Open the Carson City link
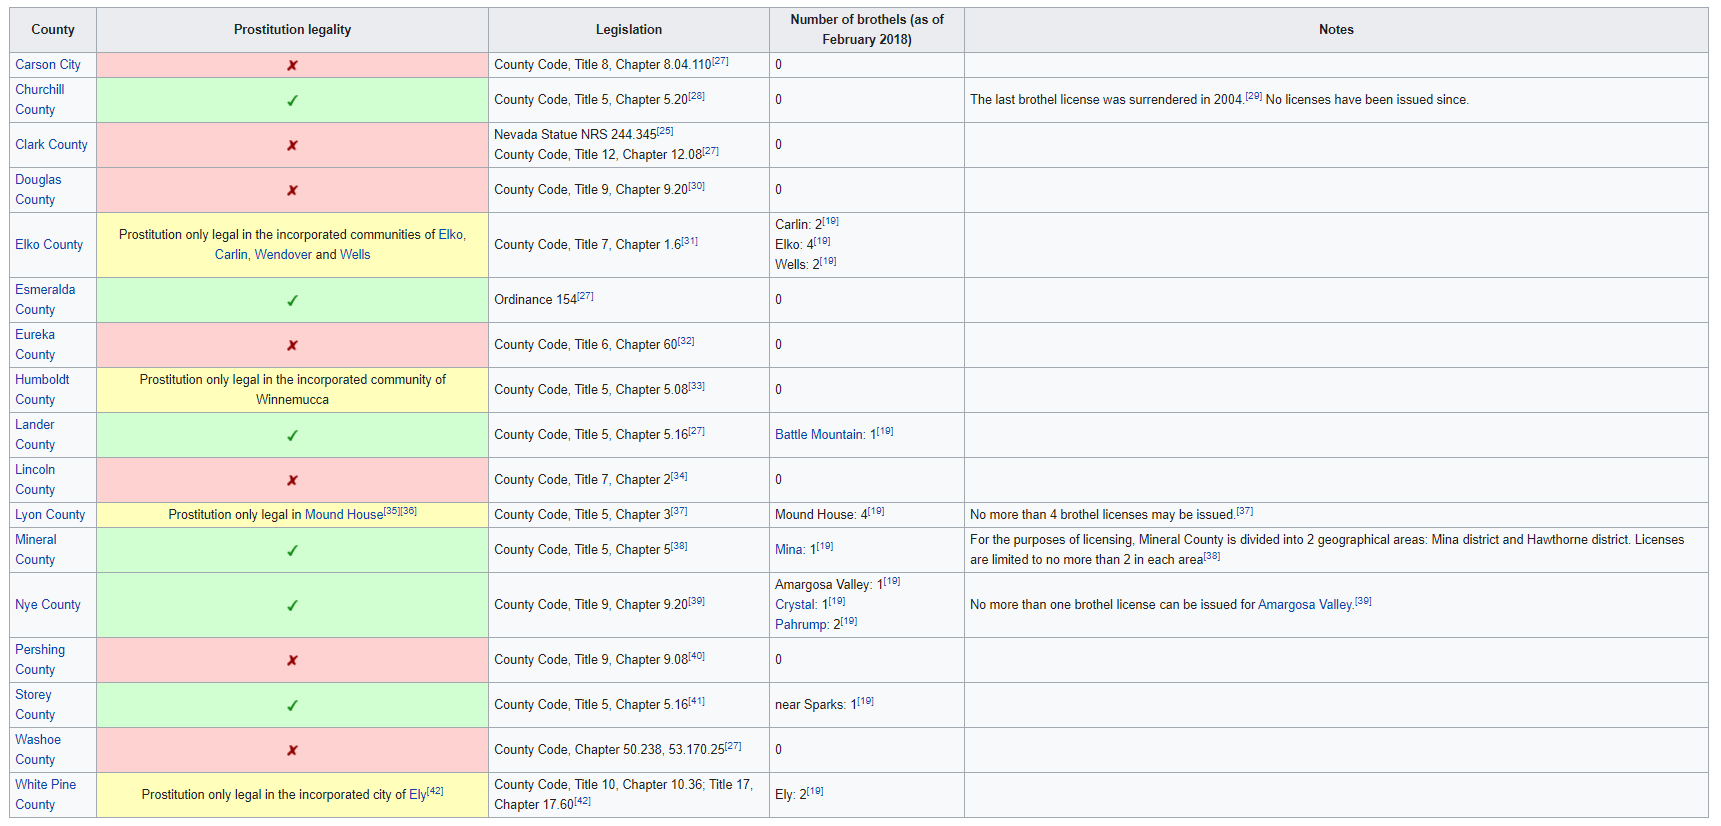Viewport: 1721px width, 826px height. tap(48, 65)
